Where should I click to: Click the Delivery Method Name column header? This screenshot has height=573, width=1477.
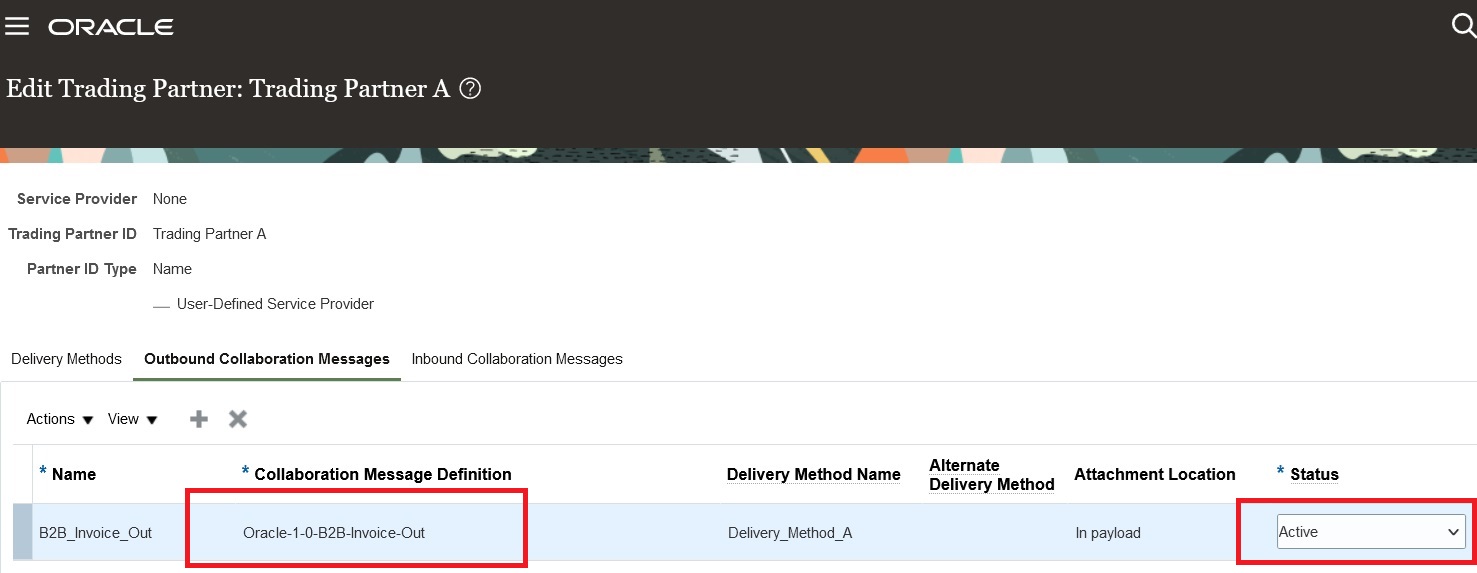pos(814,474)
